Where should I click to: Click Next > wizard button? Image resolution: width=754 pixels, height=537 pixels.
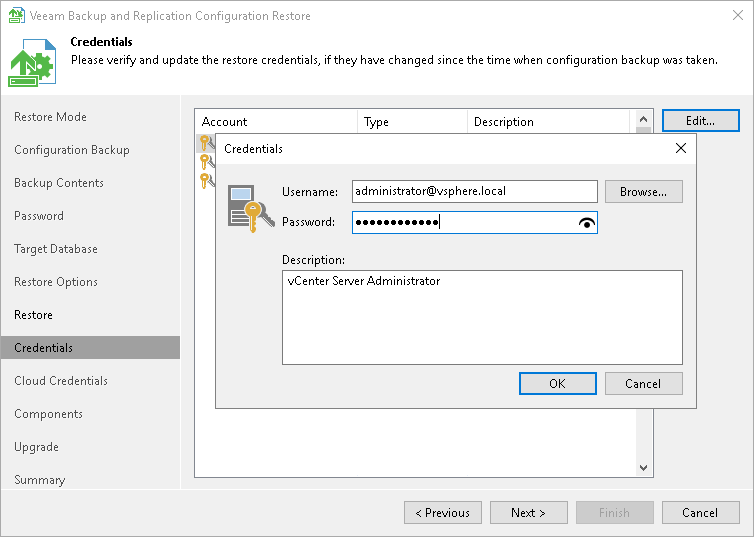tap(528, 513)
